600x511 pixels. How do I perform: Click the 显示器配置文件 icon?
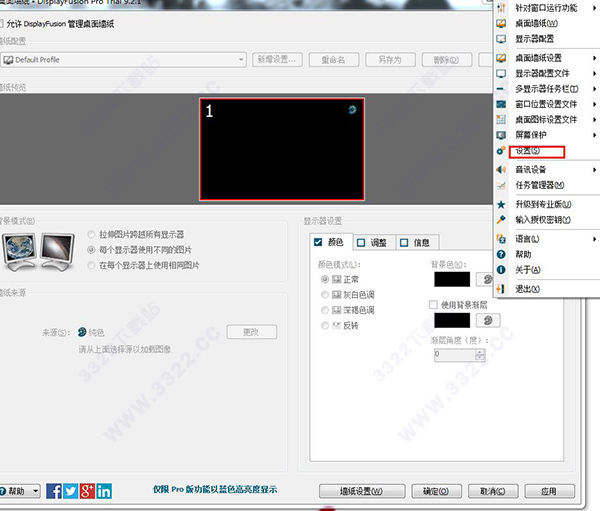(501, 73)
